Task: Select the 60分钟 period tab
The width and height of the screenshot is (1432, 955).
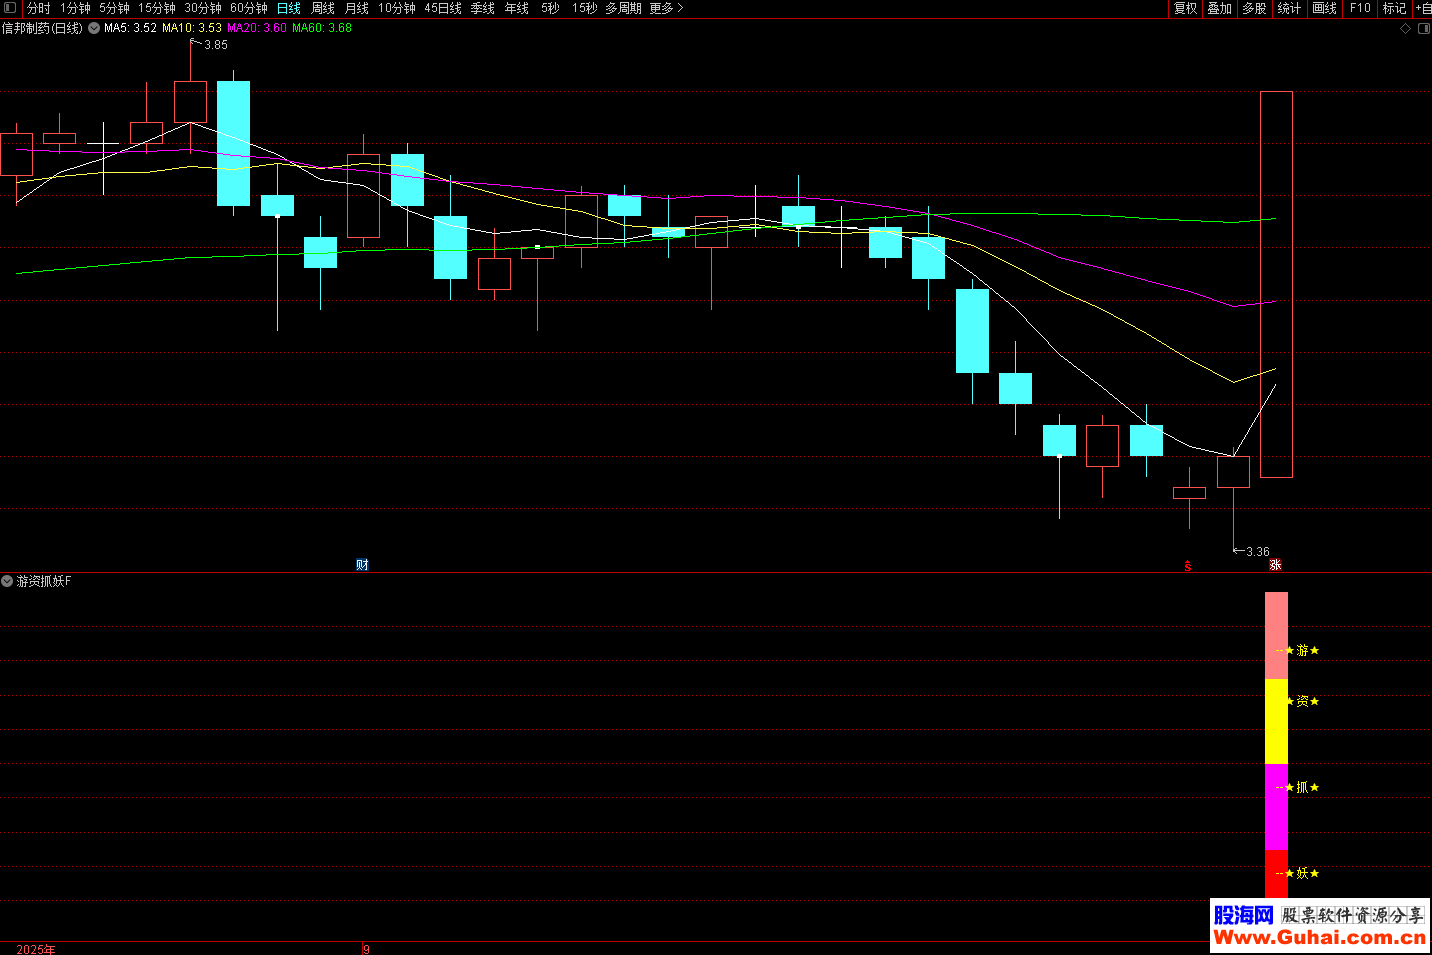Action: 249,8
